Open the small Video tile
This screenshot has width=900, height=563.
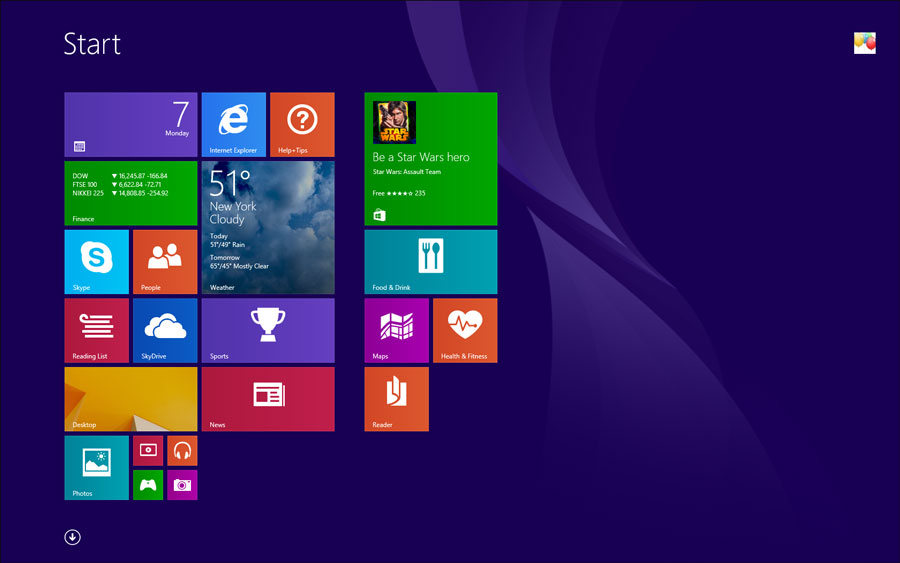coord(148,451)
